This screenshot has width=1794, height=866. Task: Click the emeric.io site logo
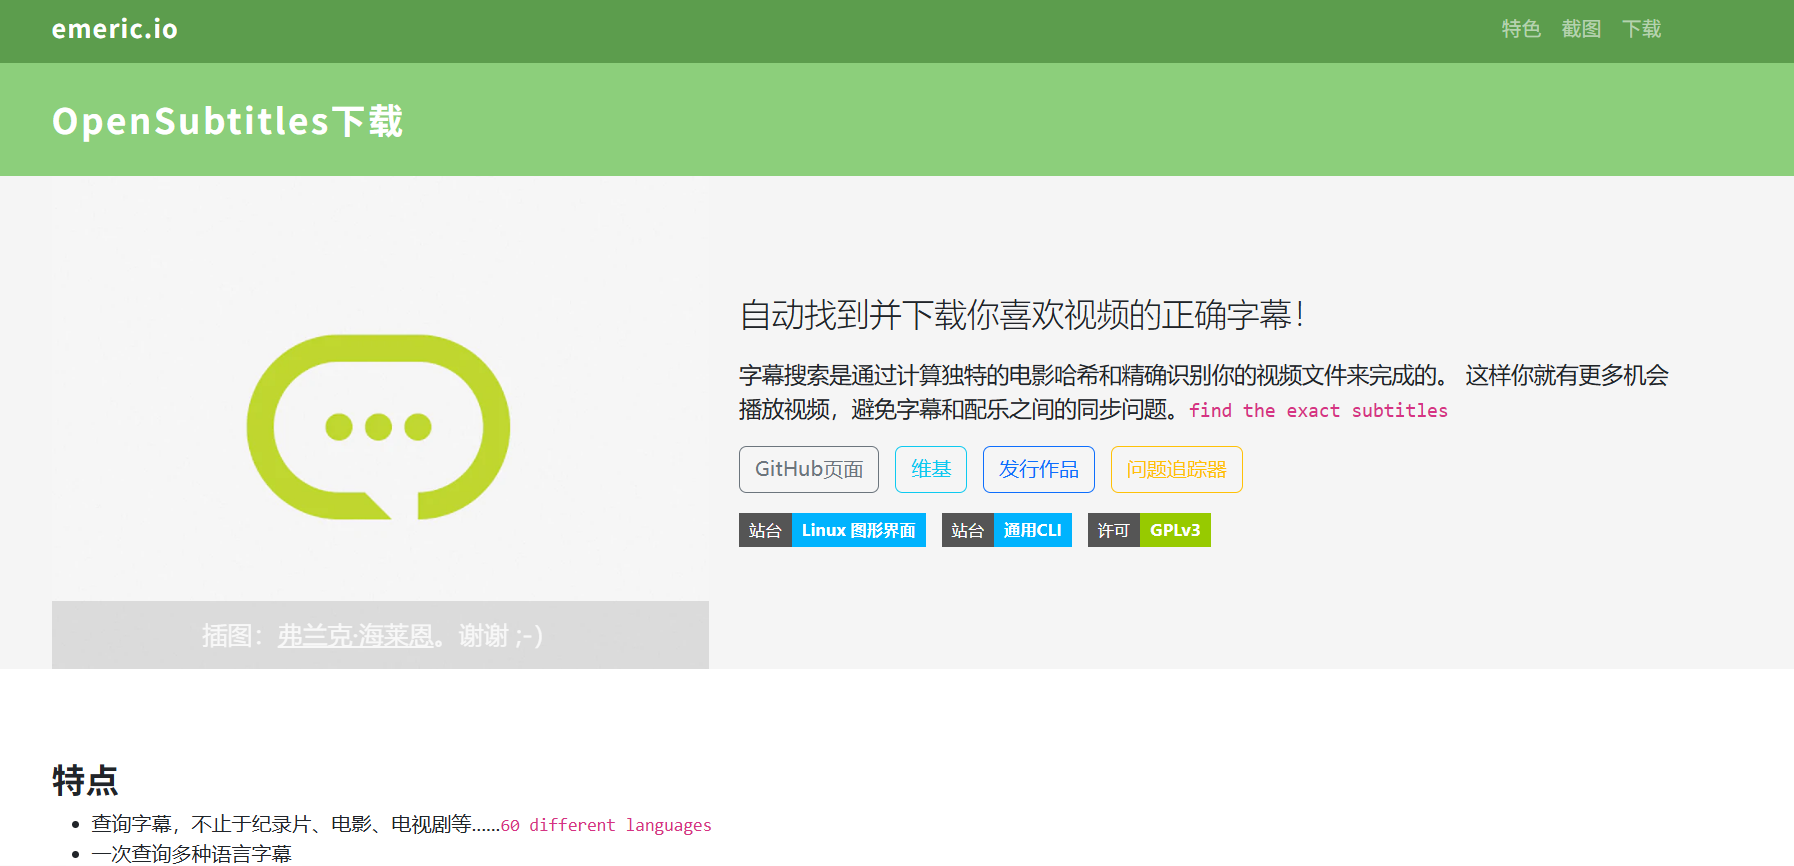pos(115,29)
